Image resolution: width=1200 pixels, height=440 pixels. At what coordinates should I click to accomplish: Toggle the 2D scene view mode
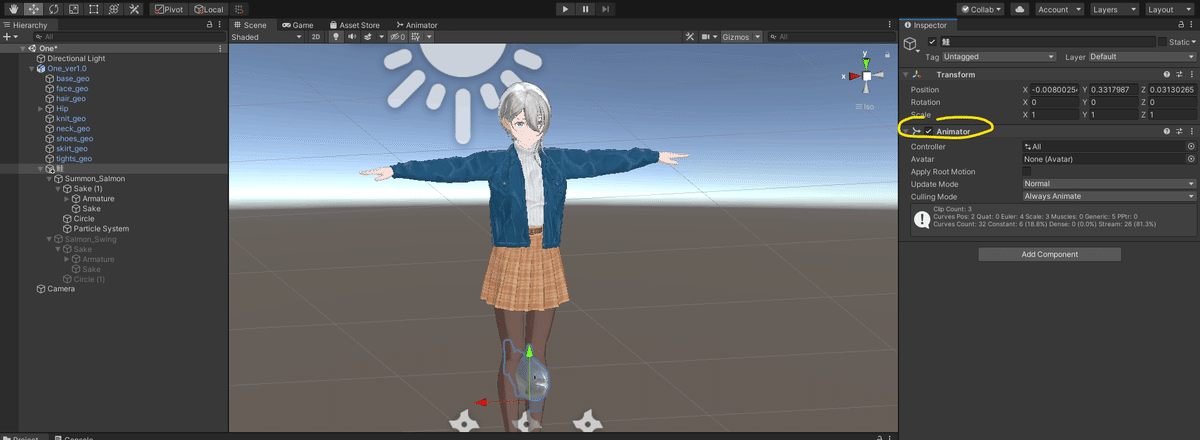click(x=316, y=37)
